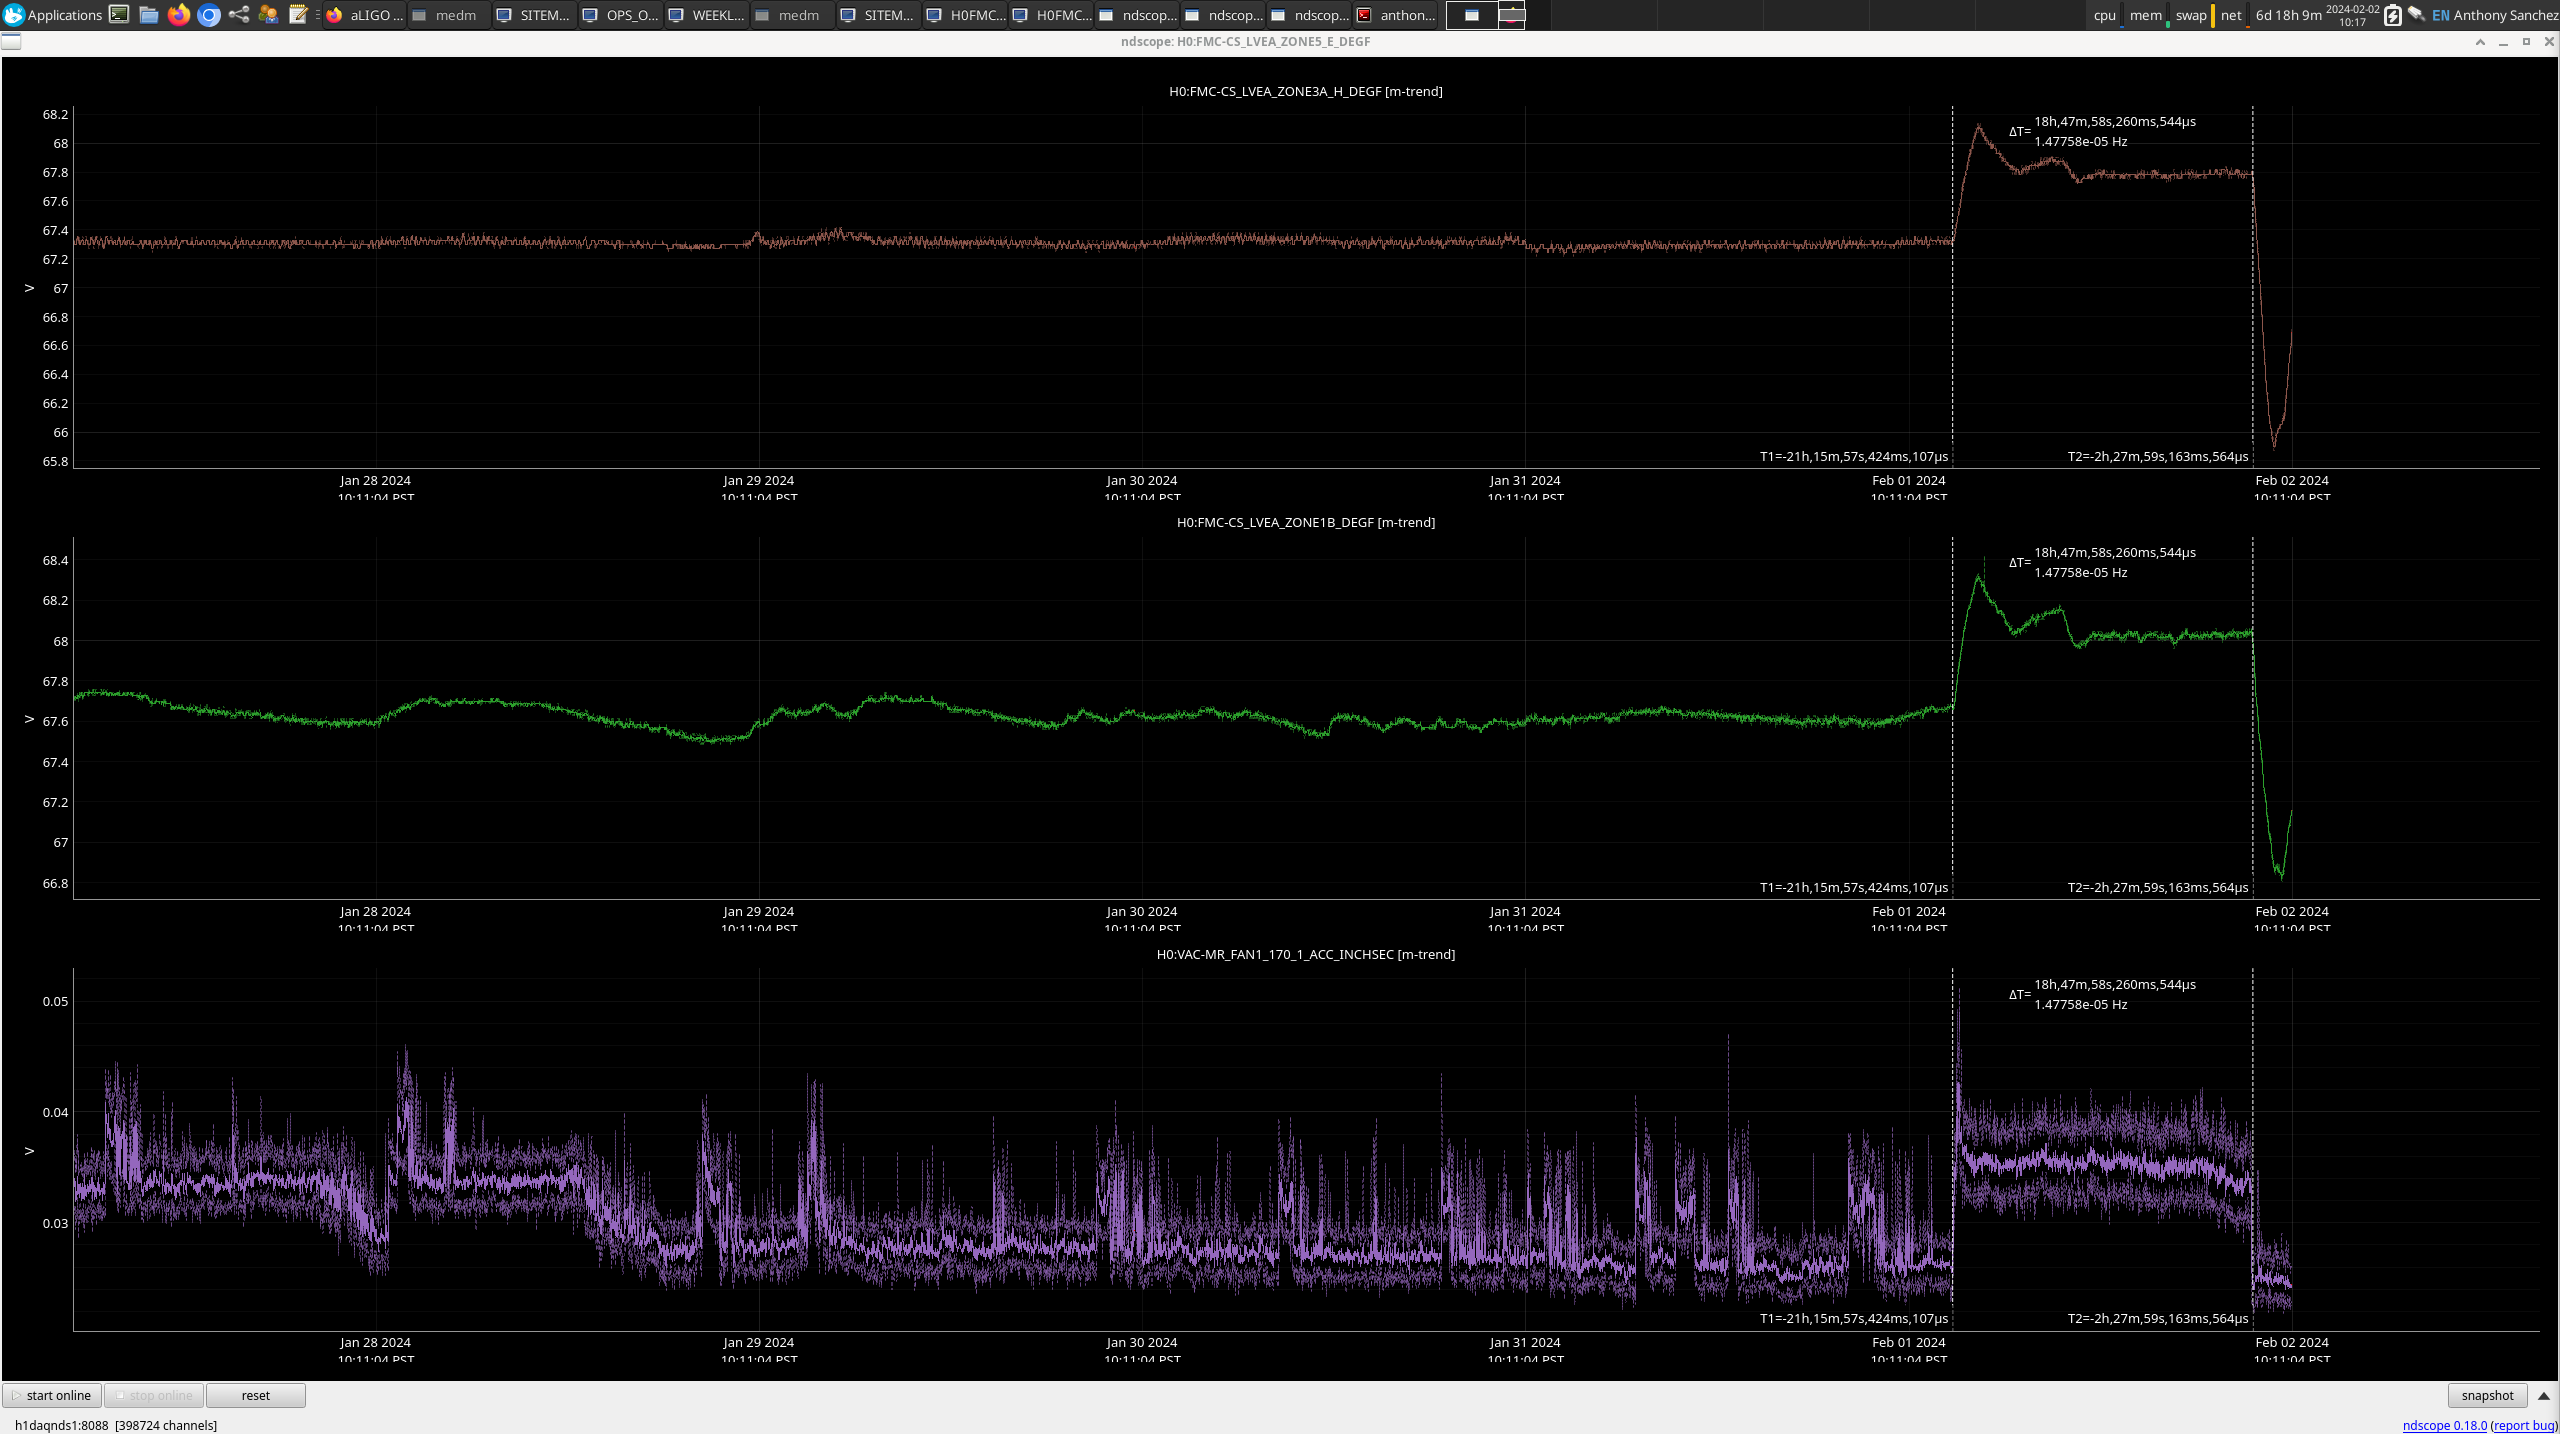Expand the control panel triangle beside snapshot
Screen dimensions: 2560x1434
2544,1395
